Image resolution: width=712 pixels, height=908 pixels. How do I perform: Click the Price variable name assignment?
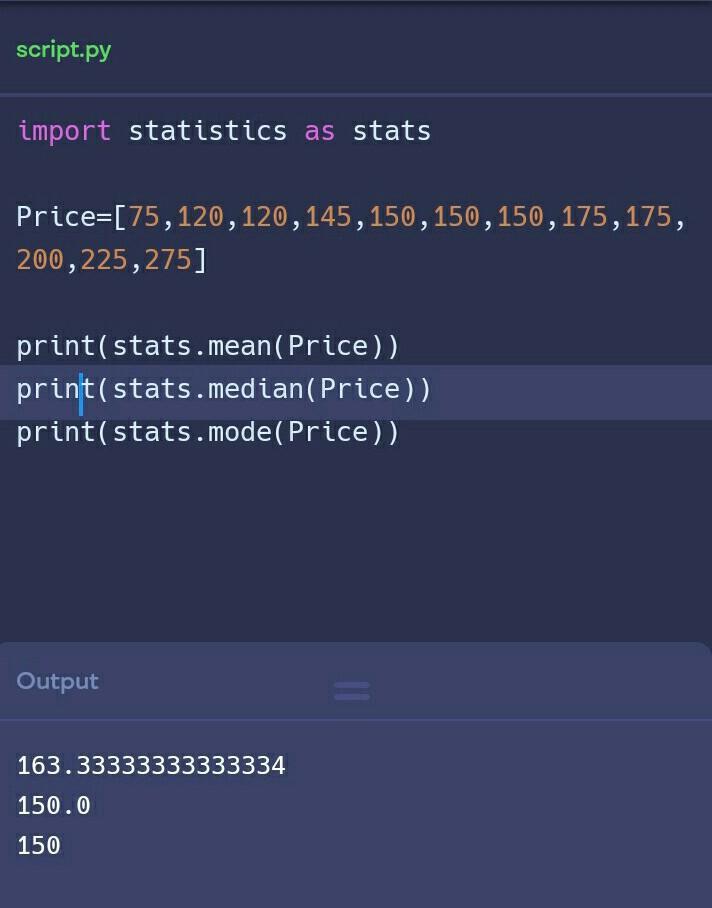pyautogui.click(x=55, y=217)
